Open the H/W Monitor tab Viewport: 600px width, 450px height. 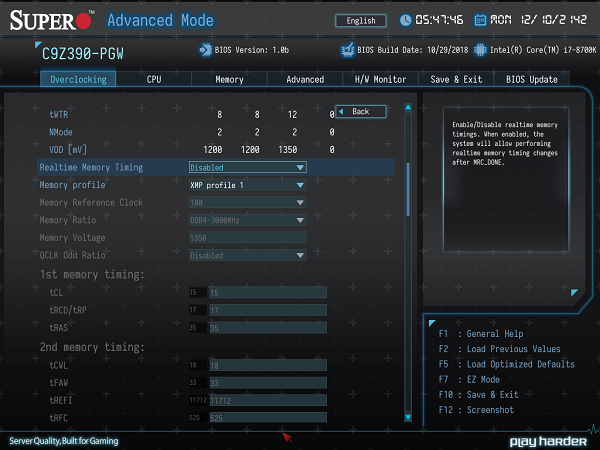pos(380,79)
